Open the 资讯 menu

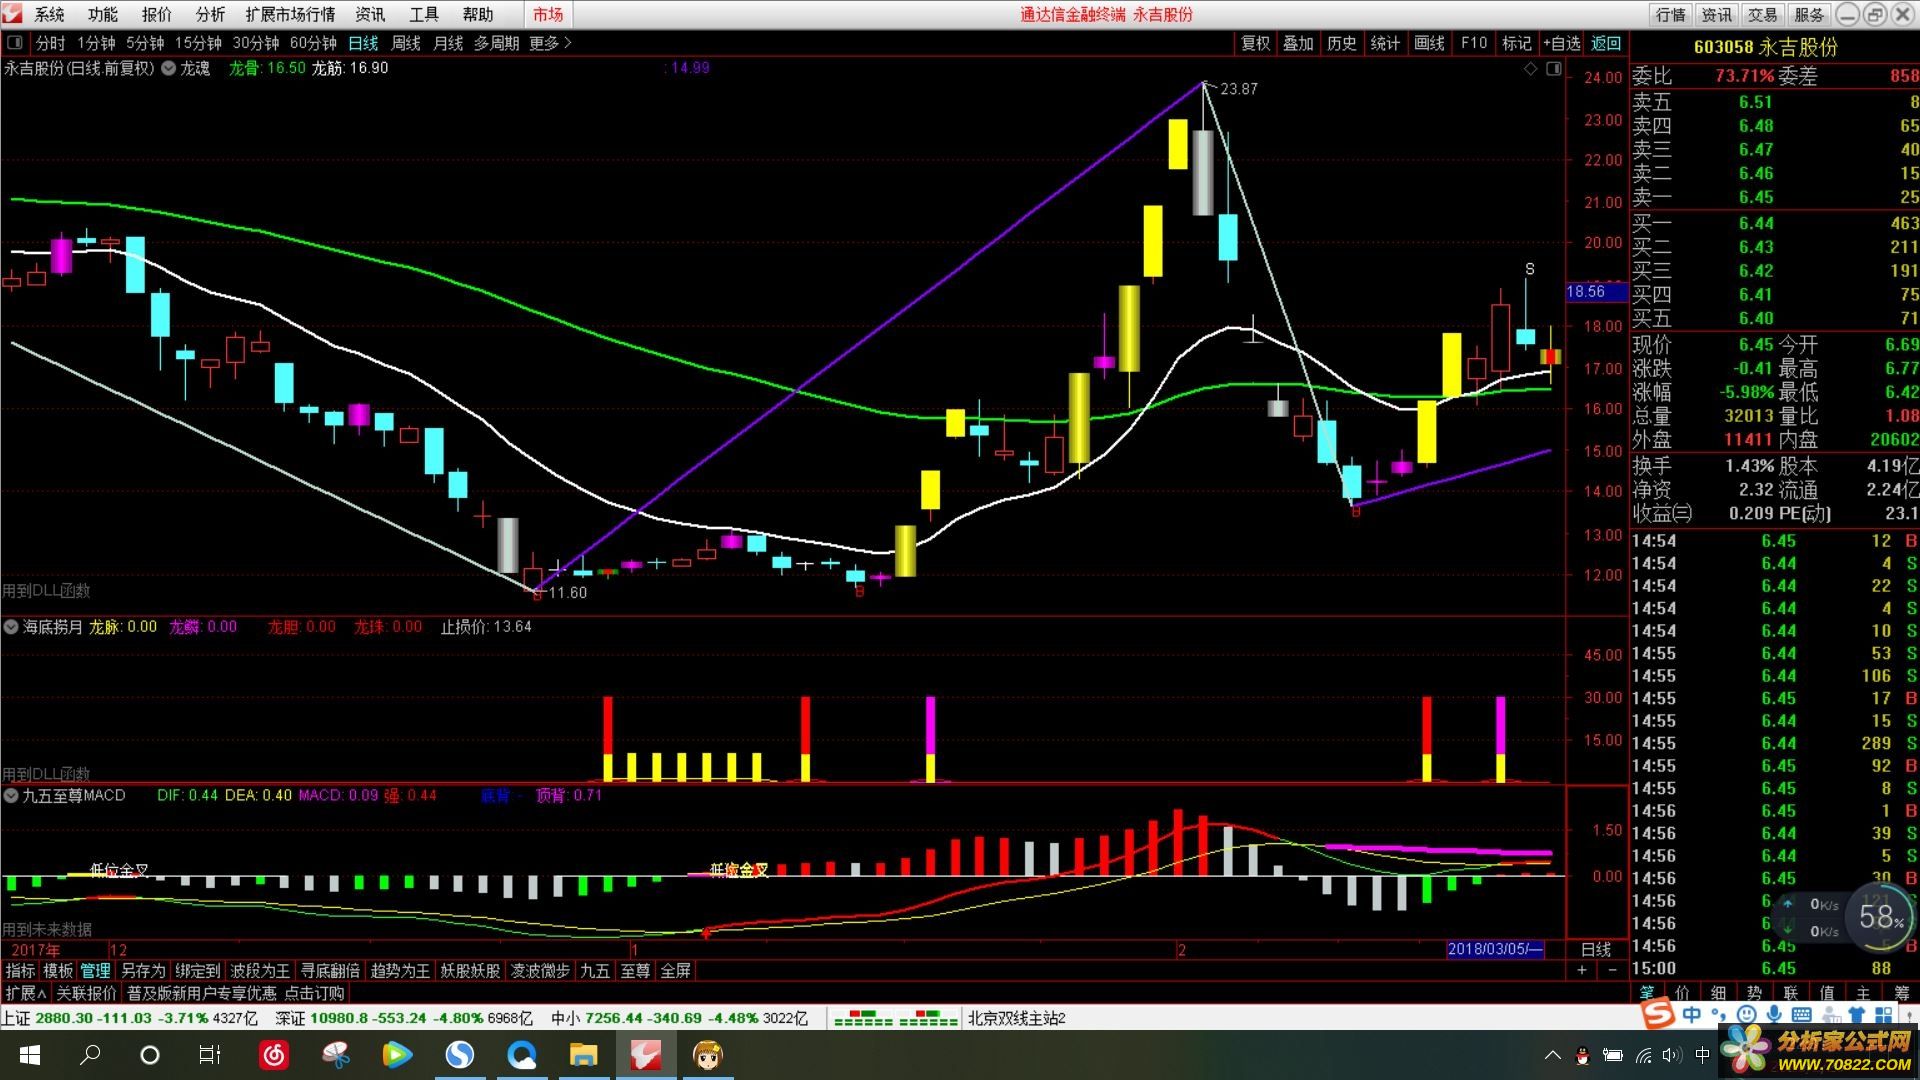point(370,14)
